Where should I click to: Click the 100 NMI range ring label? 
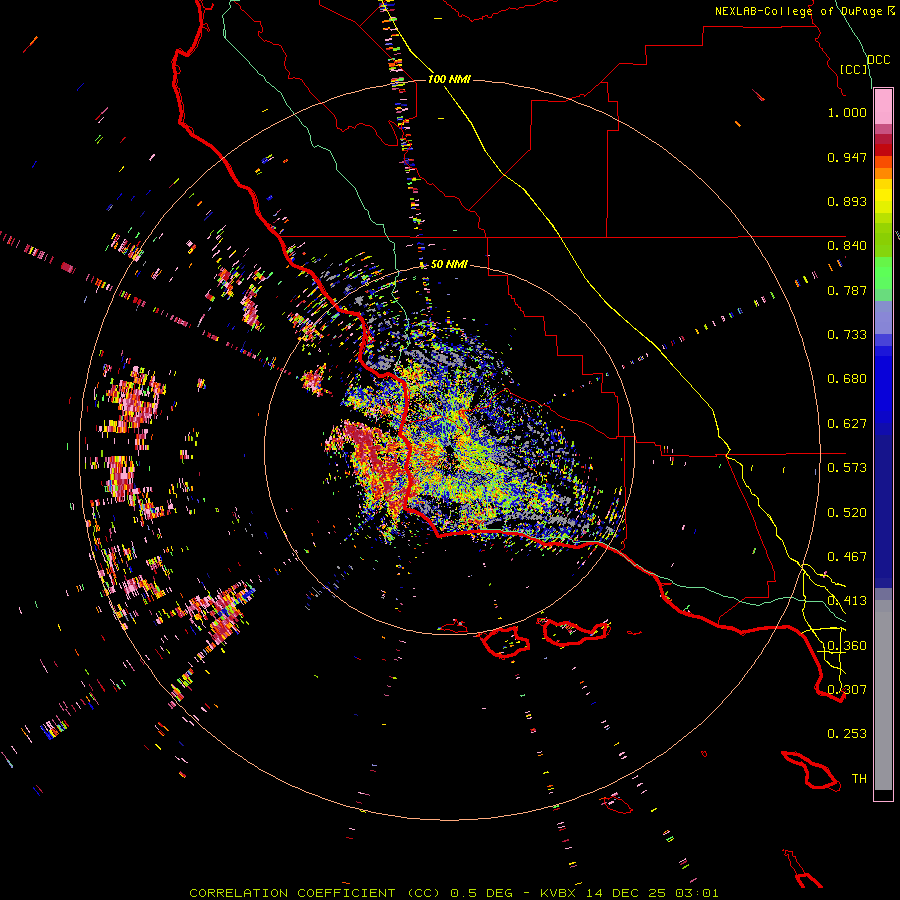(x=449, y=79)
